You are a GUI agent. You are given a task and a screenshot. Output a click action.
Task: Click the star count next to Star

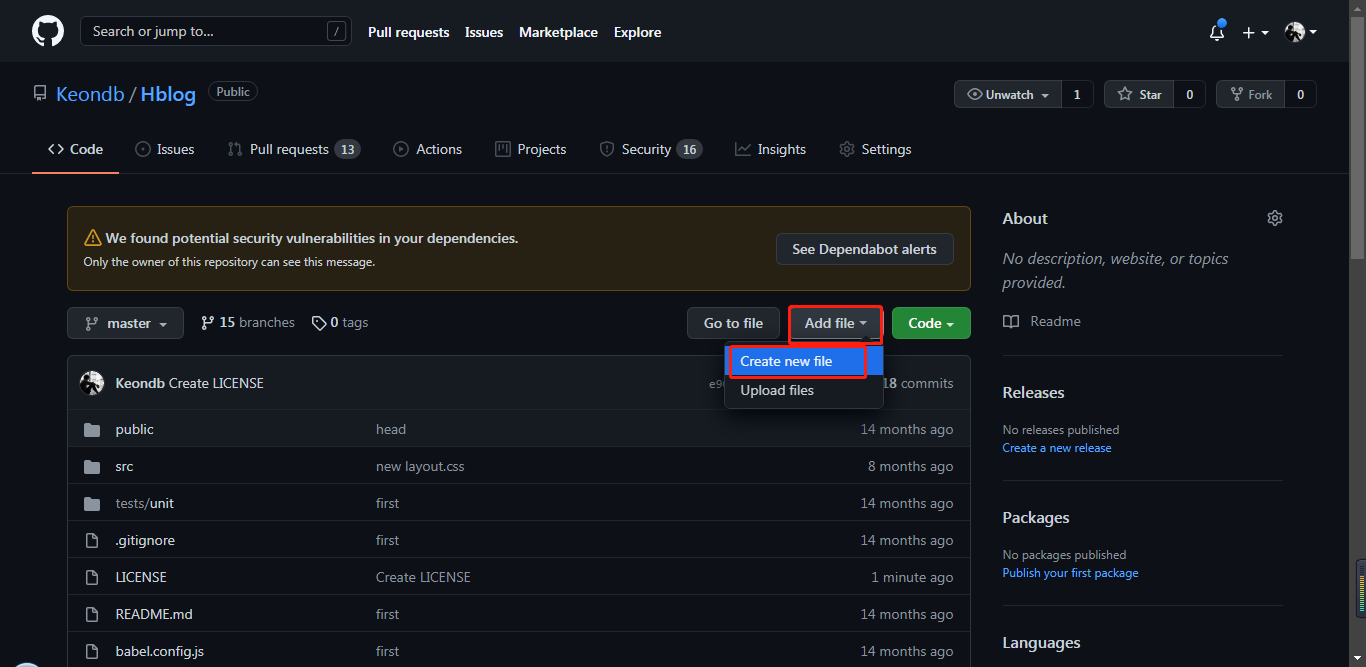(1189, 94)
